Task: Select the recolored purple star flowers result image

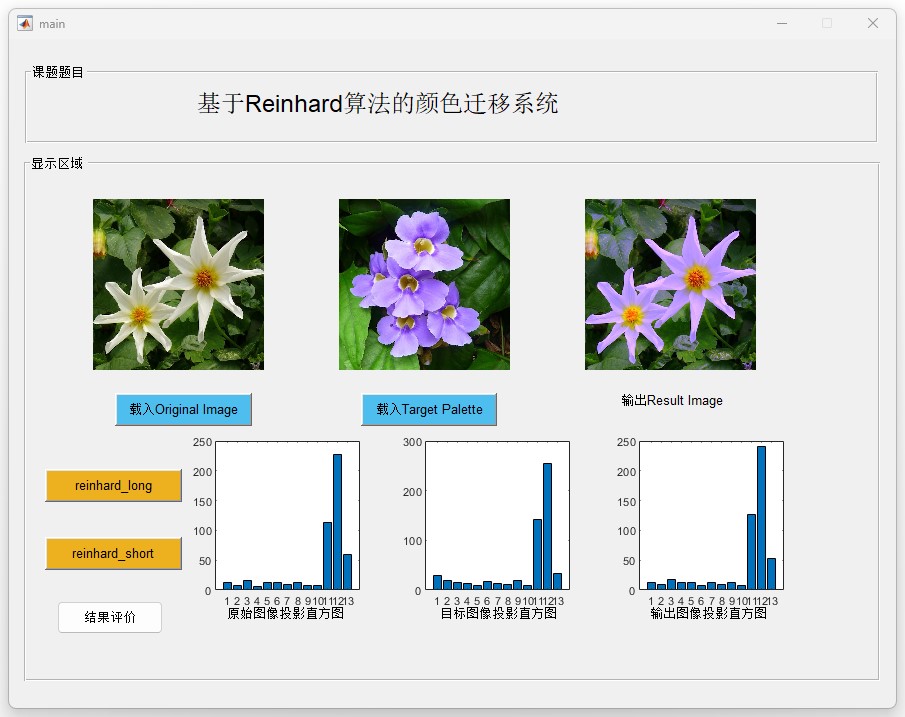Action: [x=670, y=285]
